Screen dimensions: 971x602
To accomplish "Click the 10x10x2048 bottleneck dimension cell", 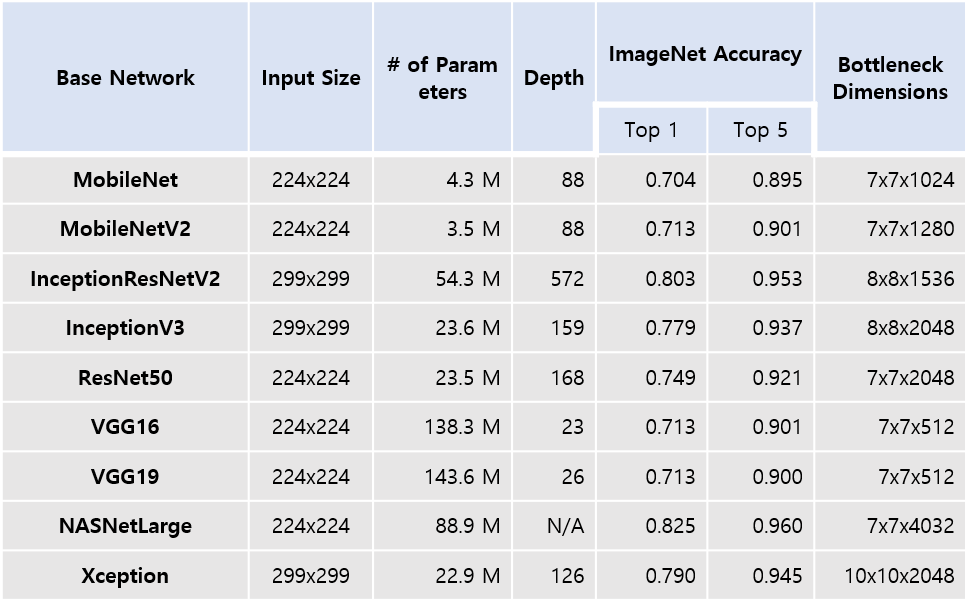I will click(x=899, y=576).
